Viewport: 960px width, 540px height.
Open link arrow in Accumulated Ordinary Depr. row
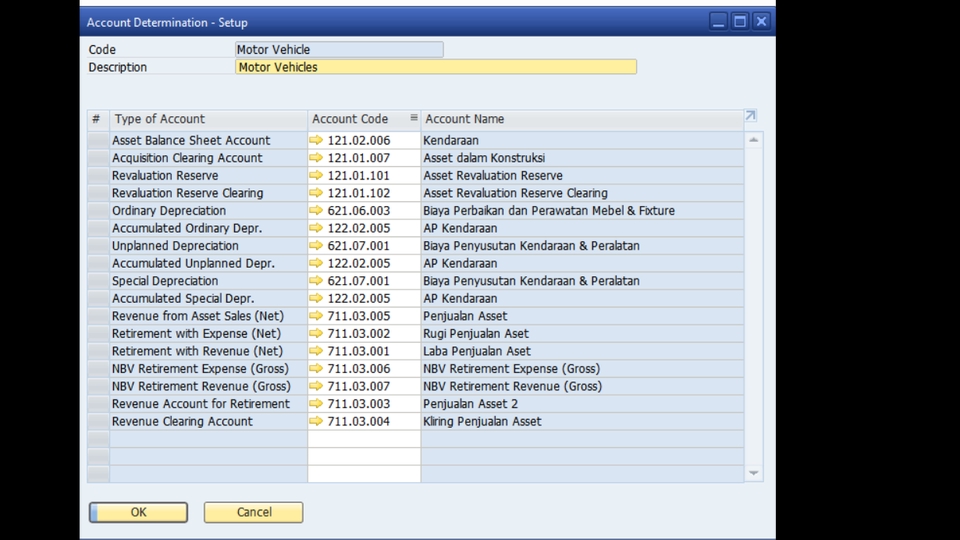click(x=315, y=228)
